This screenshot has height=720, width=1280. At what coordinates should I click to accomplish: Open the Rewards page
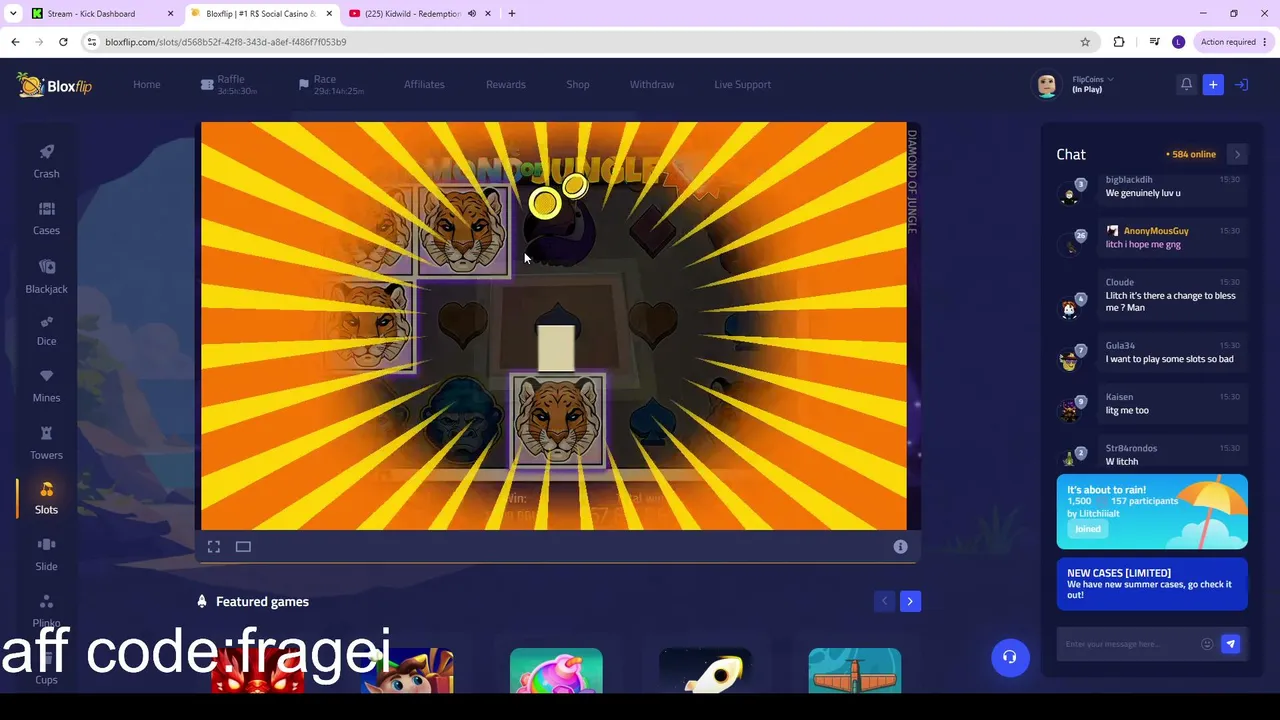(506, 85)
